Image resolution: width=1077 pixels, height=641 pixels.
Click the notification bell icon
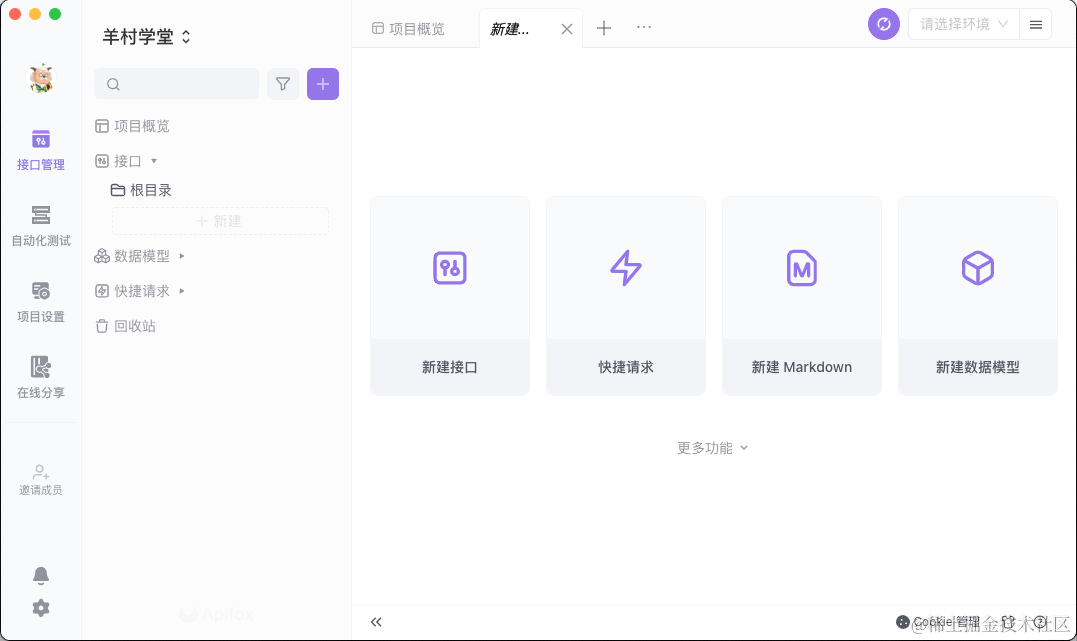point(41,575)
